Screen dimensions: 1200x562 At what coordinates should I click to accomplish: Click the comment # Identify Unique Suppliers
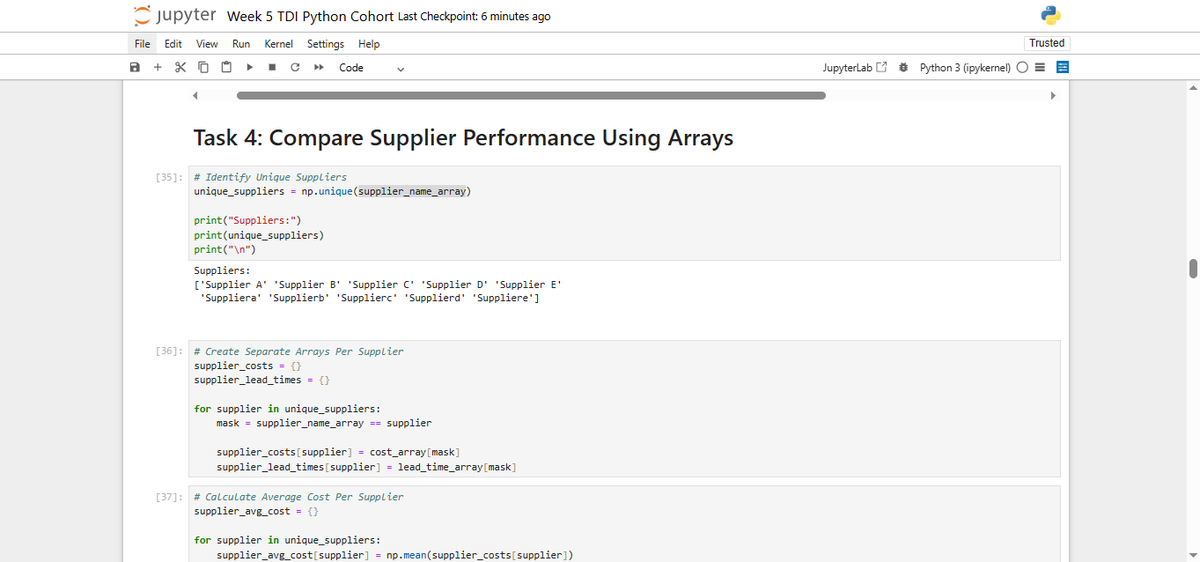pyautogui.click(x=270, y=176)
